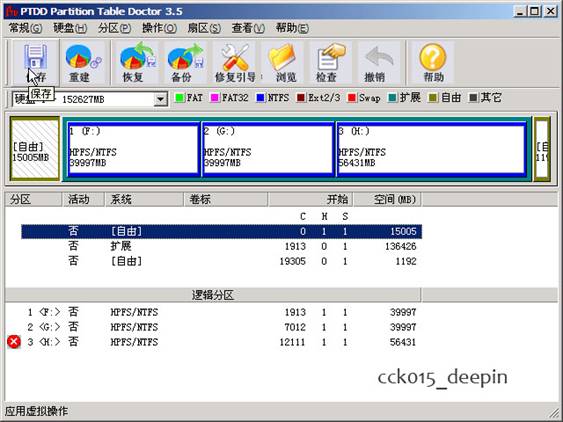Select the highlighted [自由] row with 15005
This screenshot has height=422, width=563.
point(222,231)
